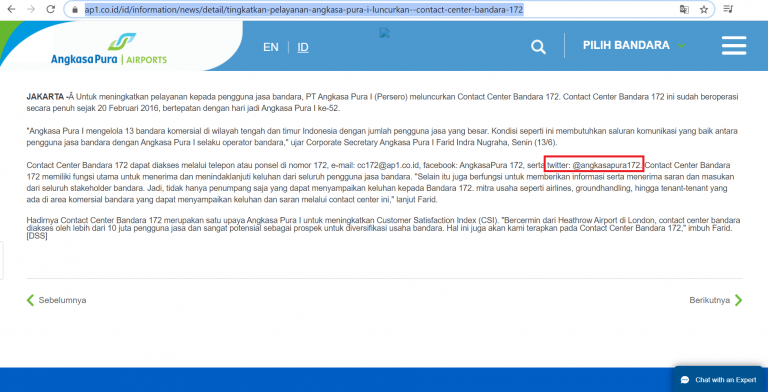
Task: Click the Angkasa Pura Airports logo
Action: coord(109,49)
